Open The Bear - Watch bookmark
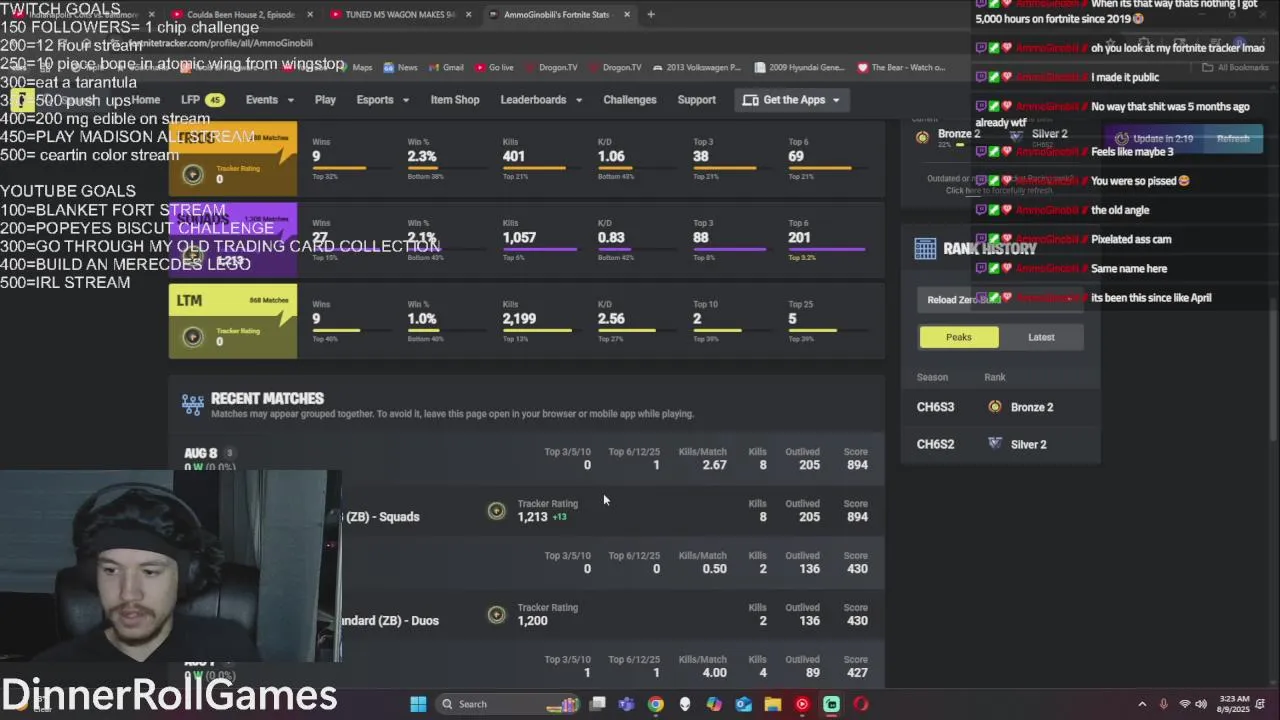 pyautogui.click(x=901, y=67)
